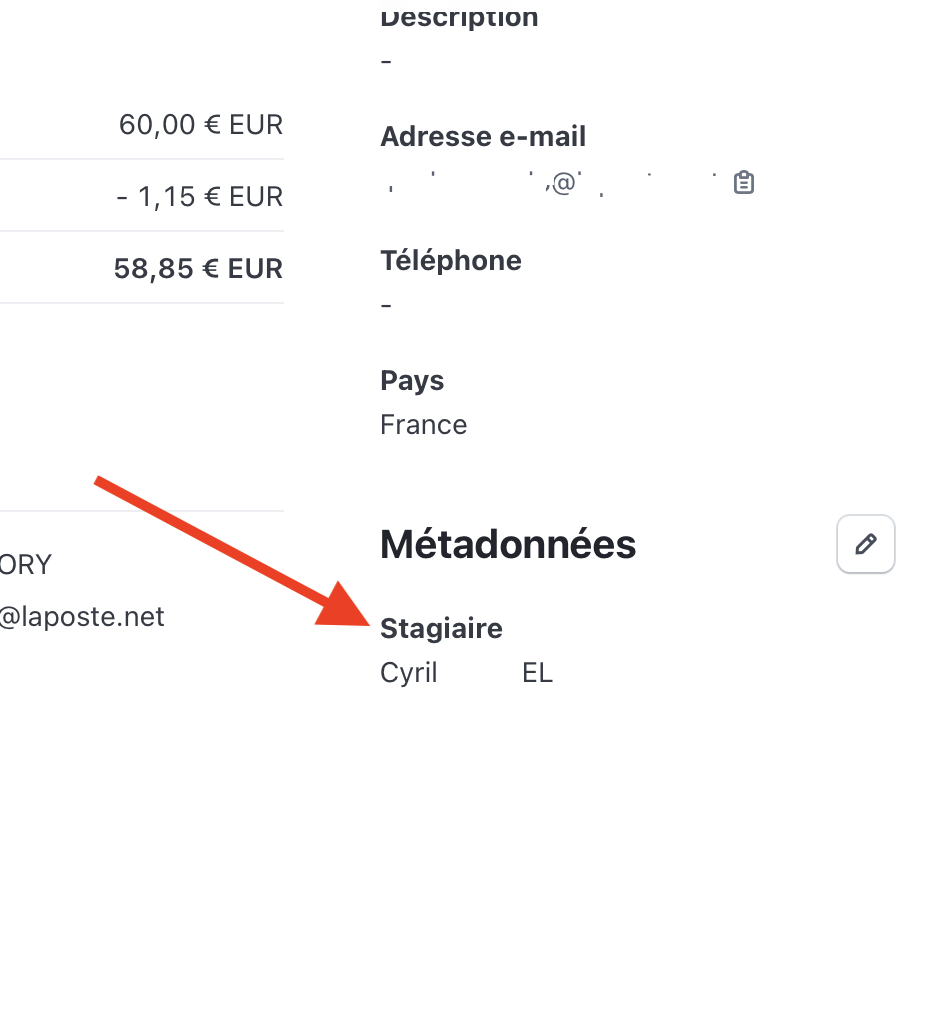Click the dash under Téléphone
Screen dimensions: 928x1020
[386, 305]
